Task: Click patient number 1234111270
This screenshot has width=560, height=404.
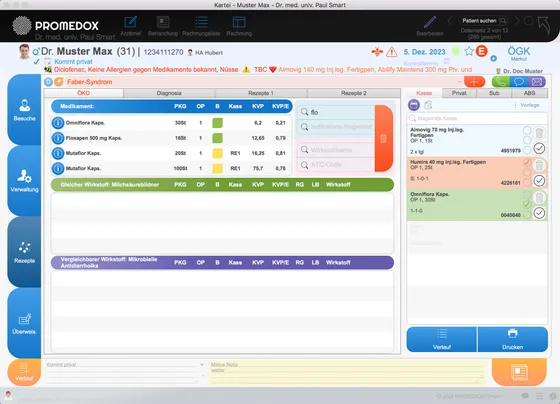Action: (163, 53)
